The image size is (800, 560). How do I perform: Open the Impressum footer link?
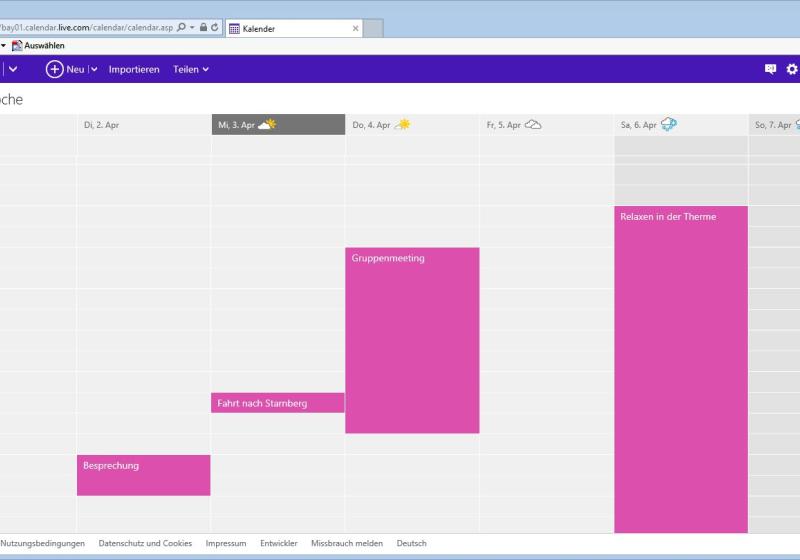(x=226, y=543)
